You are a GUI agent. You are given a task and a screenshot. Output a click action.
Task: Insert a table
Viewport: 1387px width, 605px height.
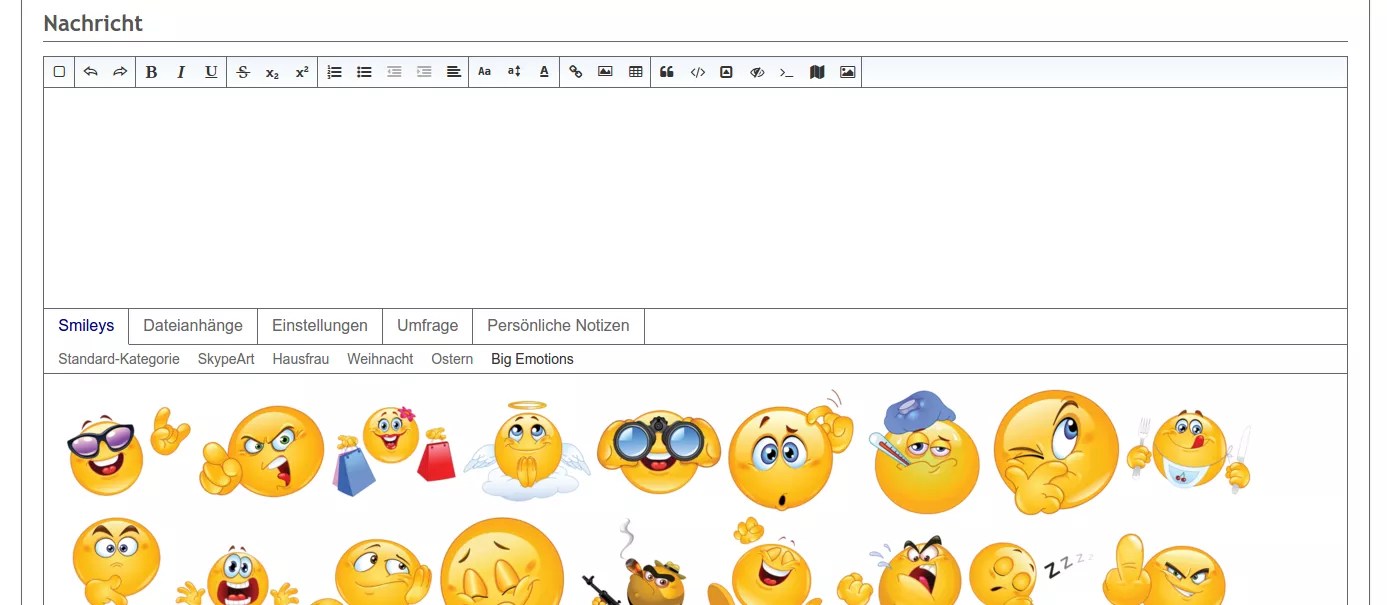(x=635, y=72)
